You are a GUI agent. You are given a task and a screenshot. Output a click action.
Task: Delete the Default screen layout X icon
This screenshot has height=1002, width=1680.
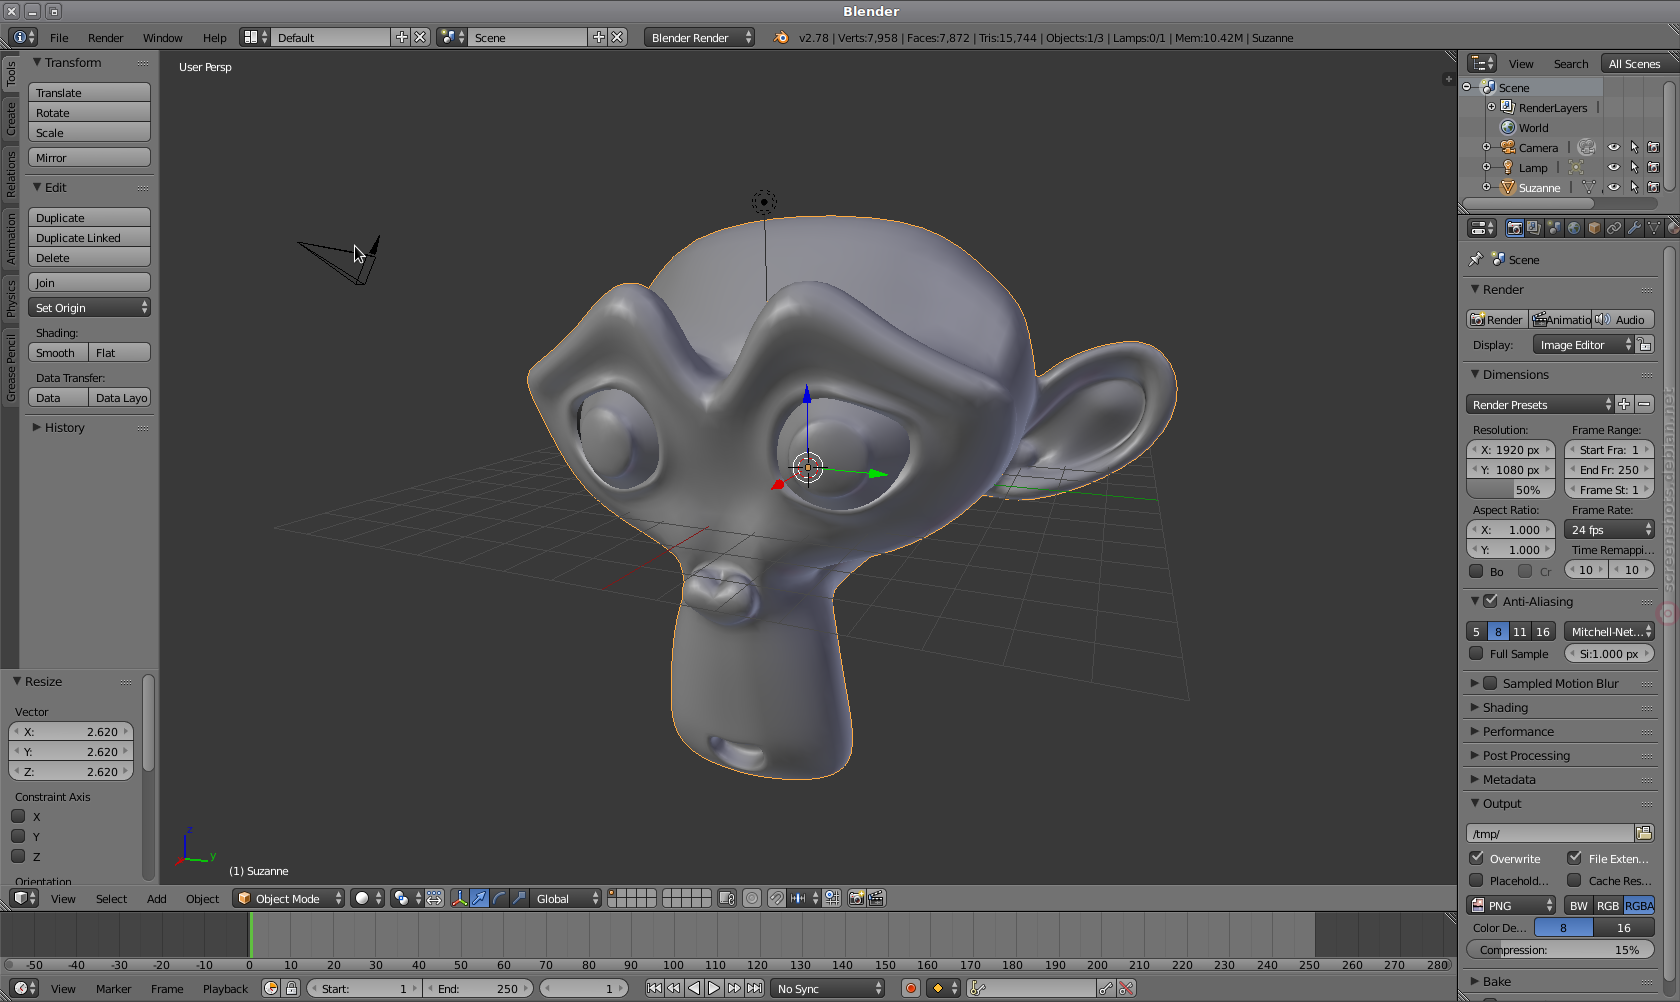(x=420, y=37)
